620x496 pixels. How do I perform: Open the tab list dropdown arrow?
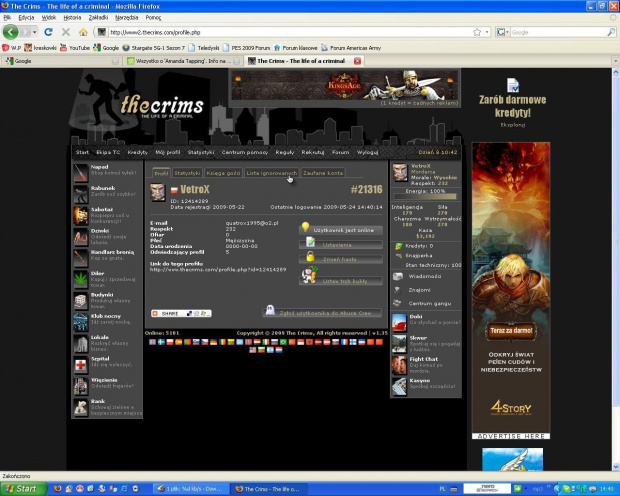615,61
